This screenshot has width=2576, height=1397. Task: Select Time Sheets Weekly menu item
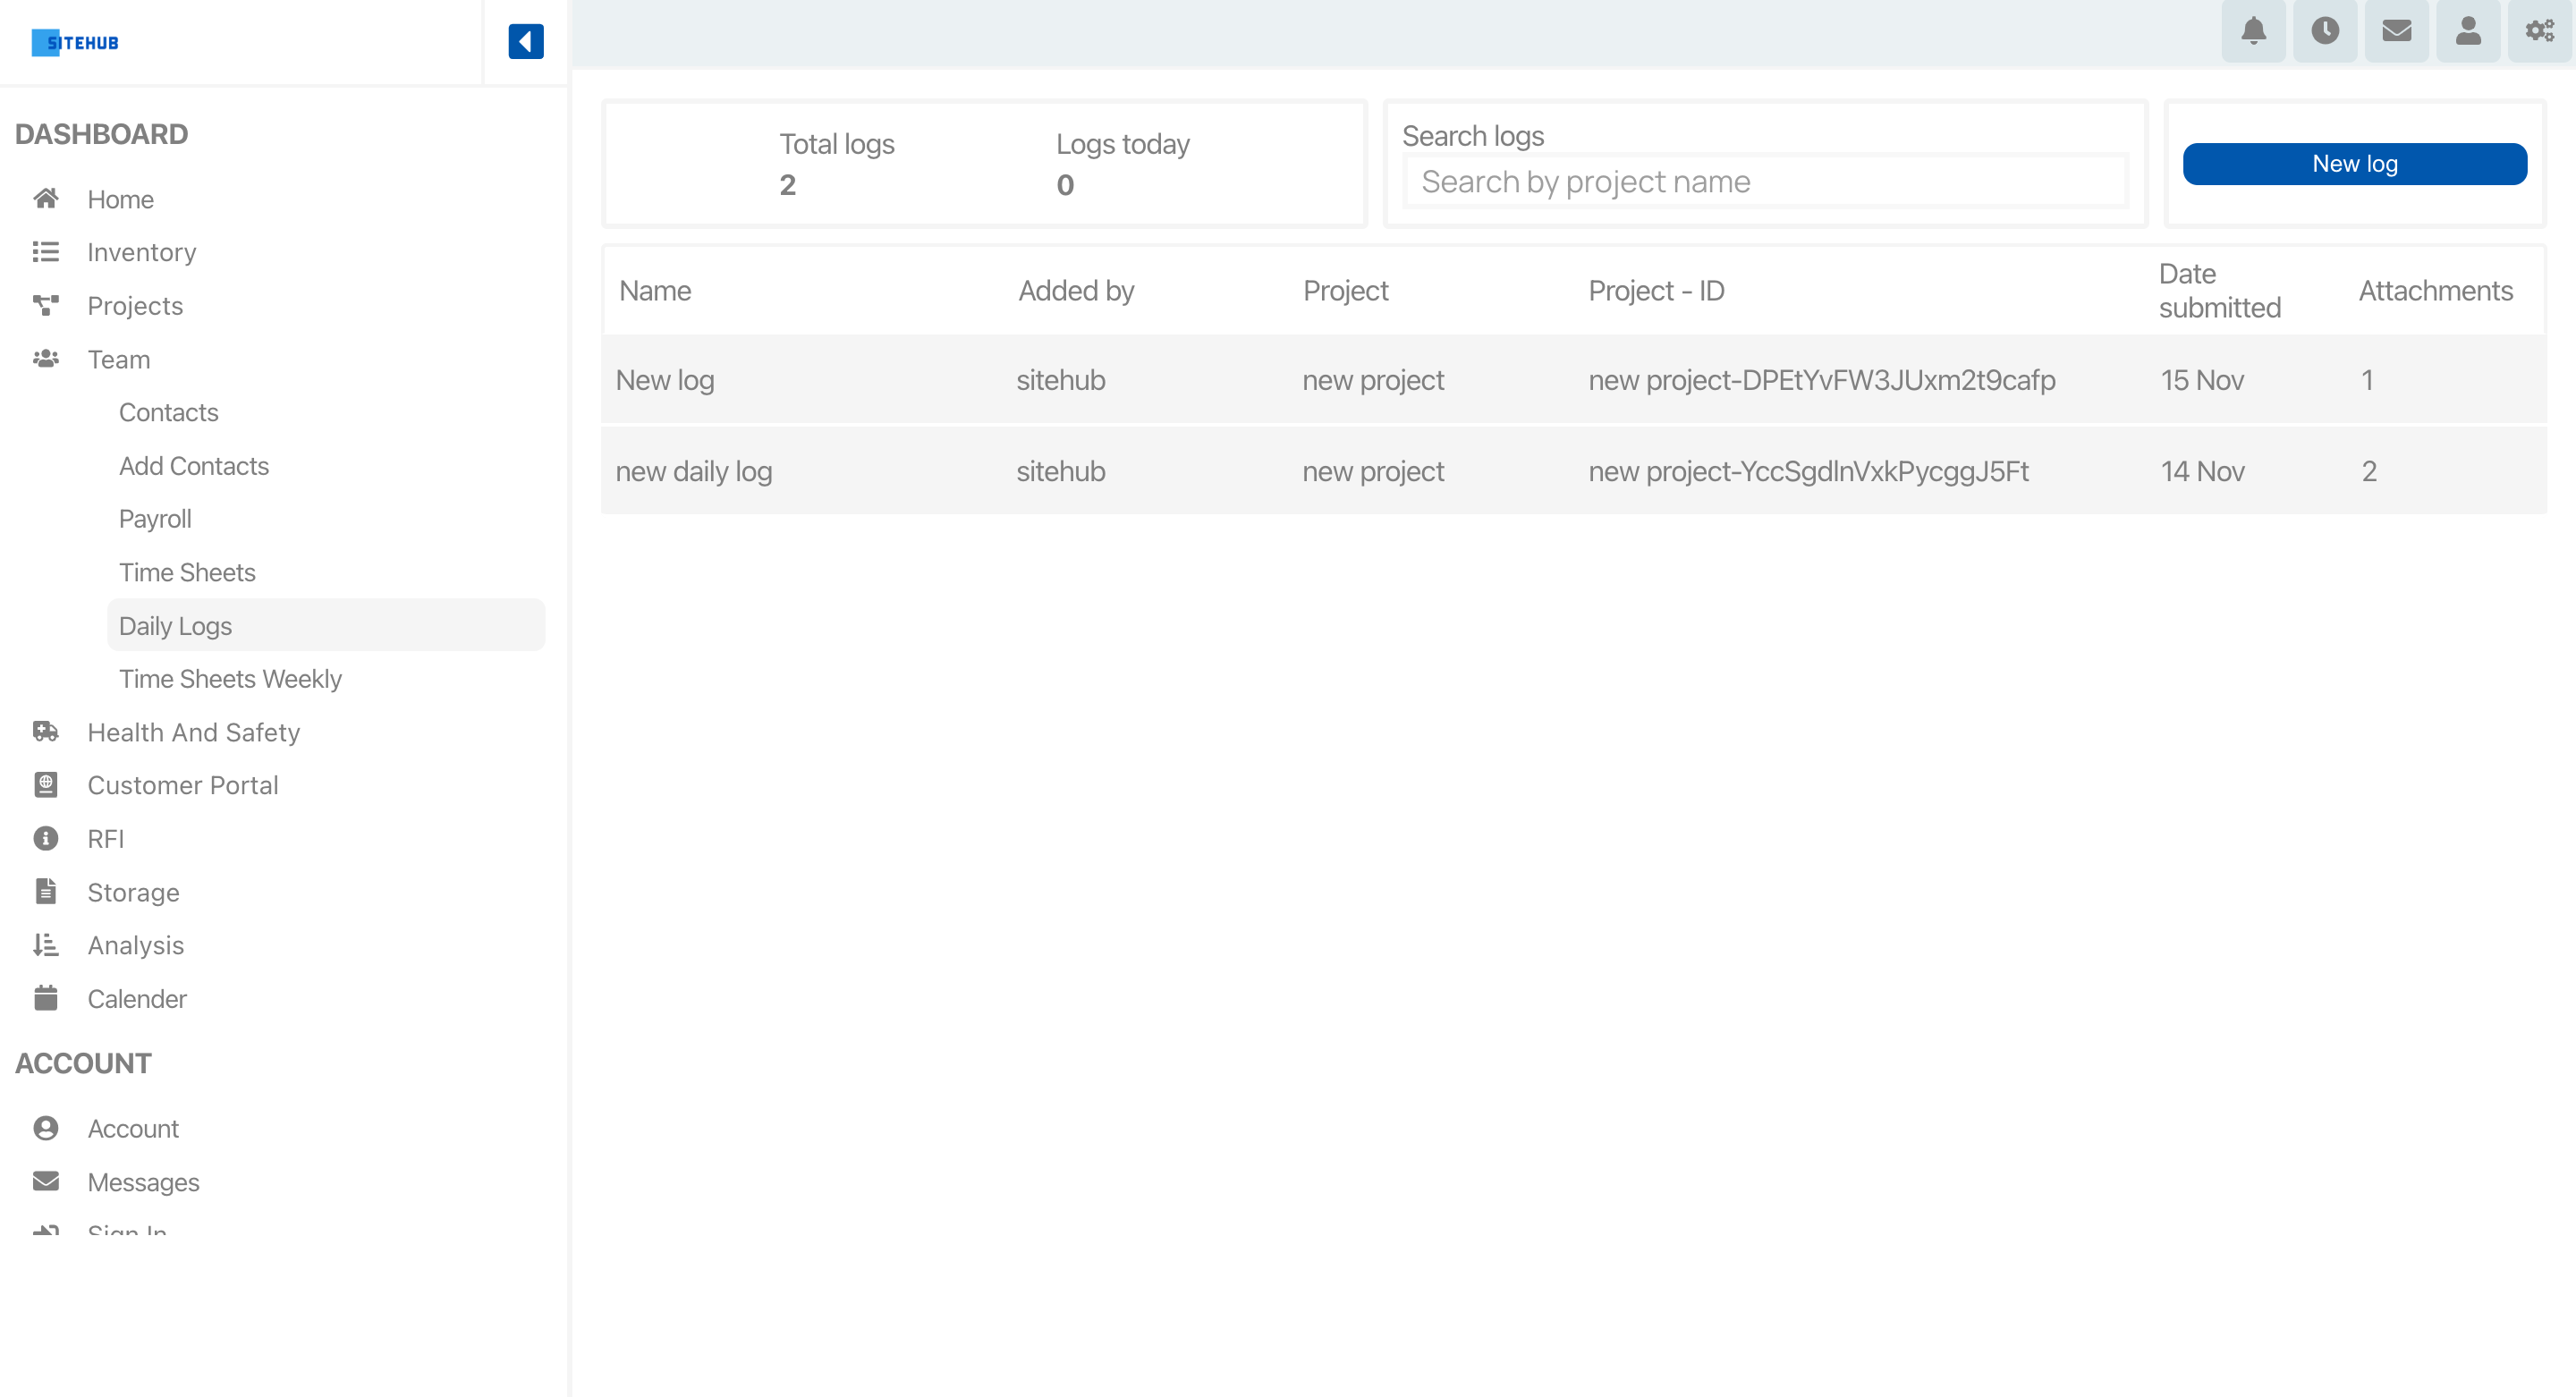229,678
